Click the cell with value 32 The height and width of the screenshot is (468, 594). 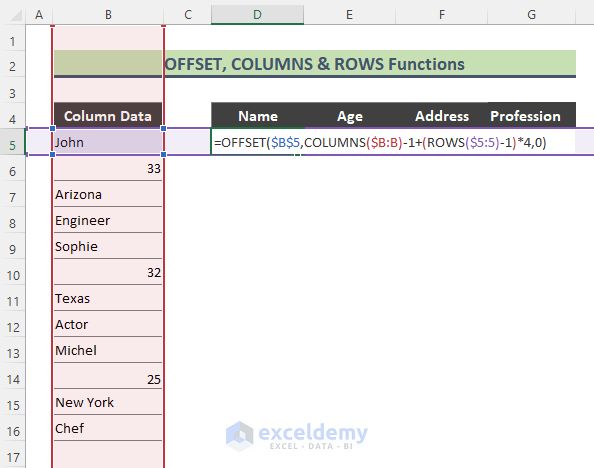click(x=108, y=272)
